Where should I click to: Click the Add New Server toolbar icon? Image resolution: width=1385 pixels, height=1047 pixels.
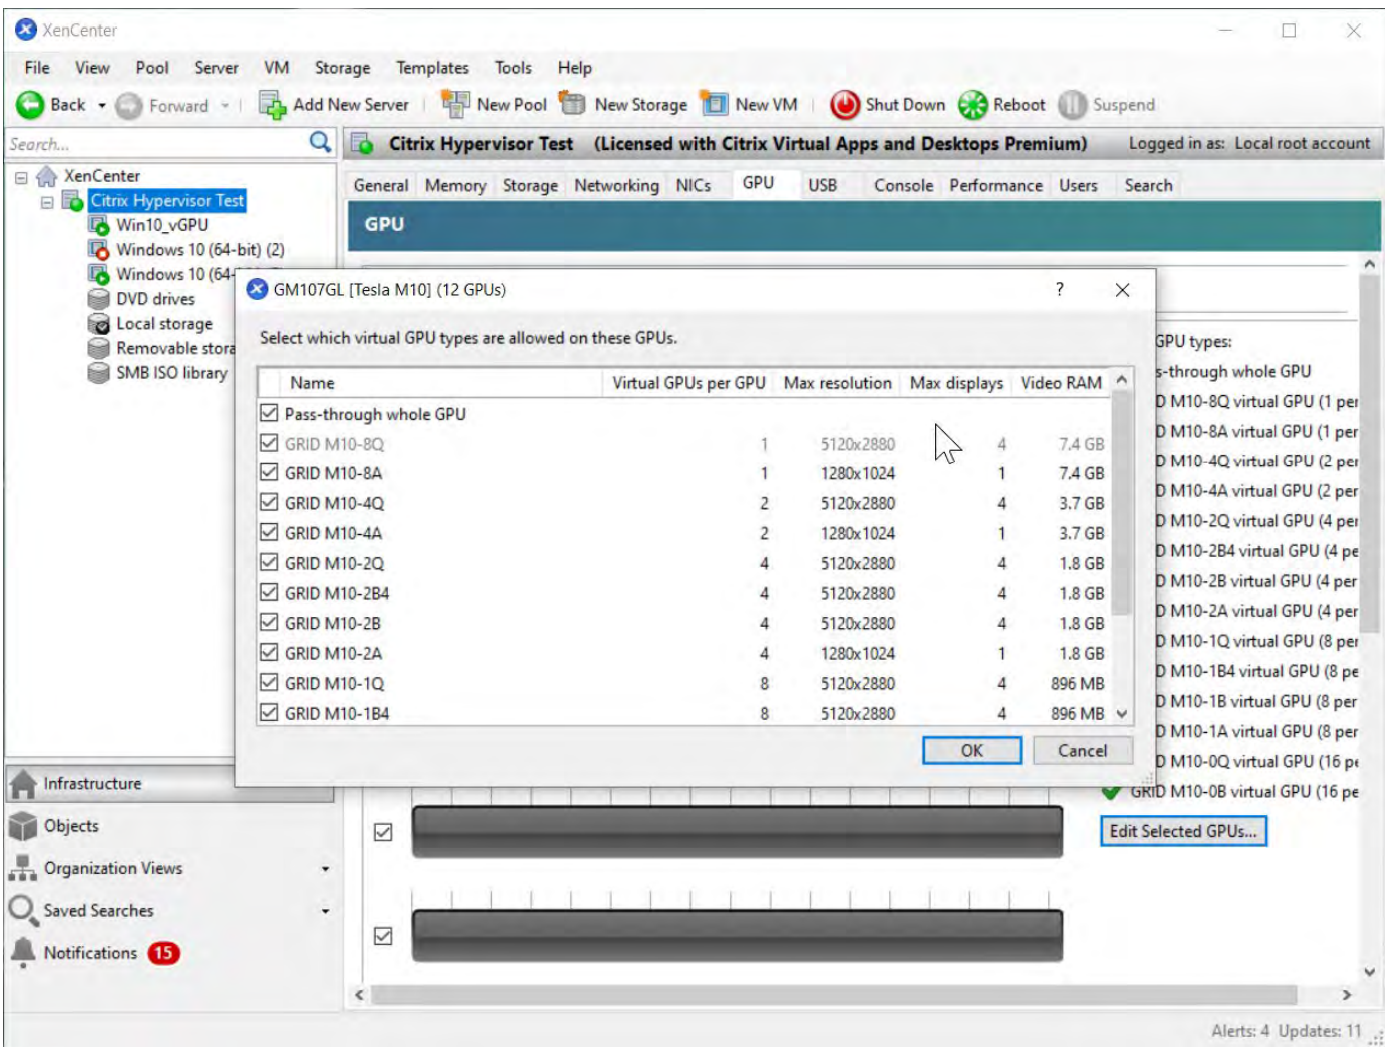coord(272,105)
